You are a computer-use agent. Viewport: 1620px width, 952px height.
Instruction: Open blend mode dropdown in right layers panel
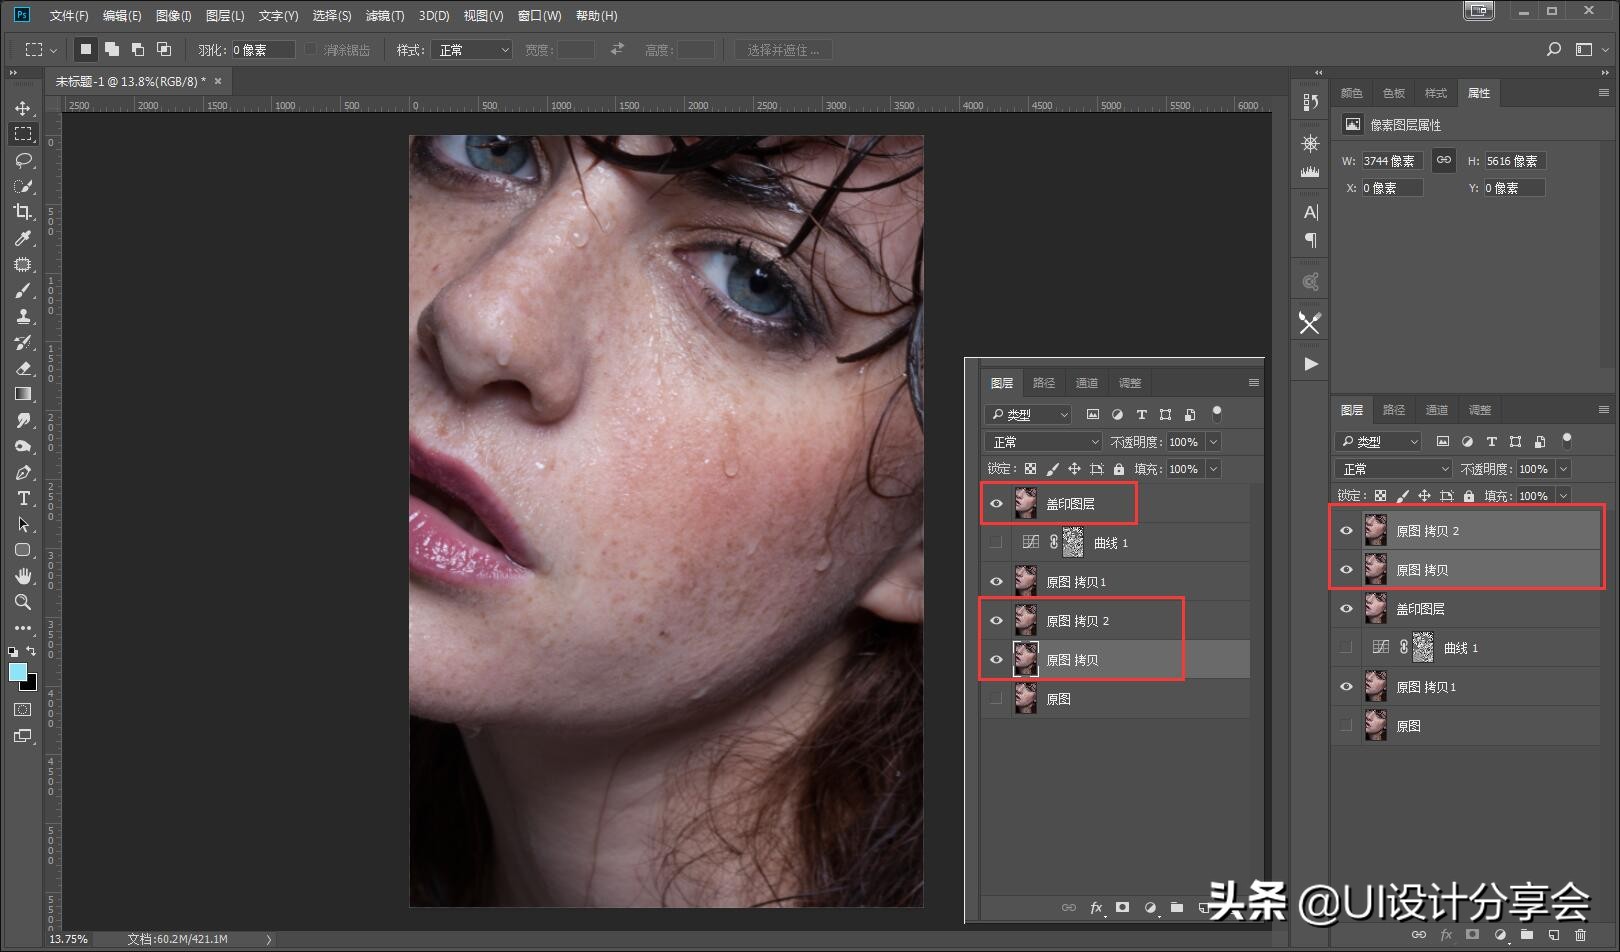1392,469
